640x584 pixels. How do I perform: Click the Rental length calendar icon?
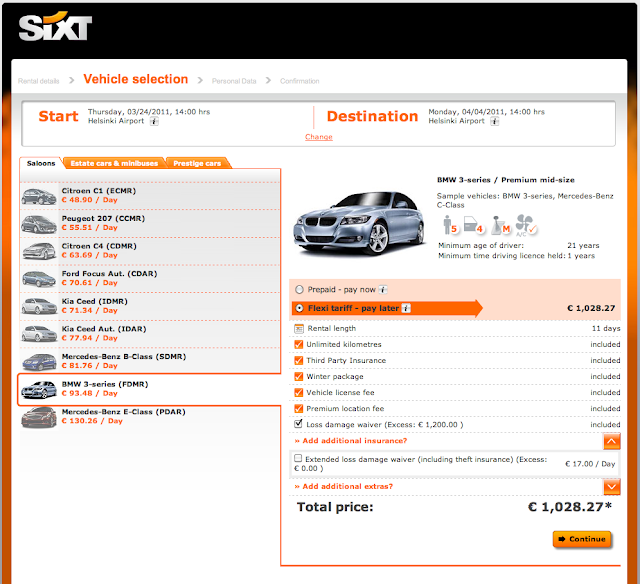[299, 329]
